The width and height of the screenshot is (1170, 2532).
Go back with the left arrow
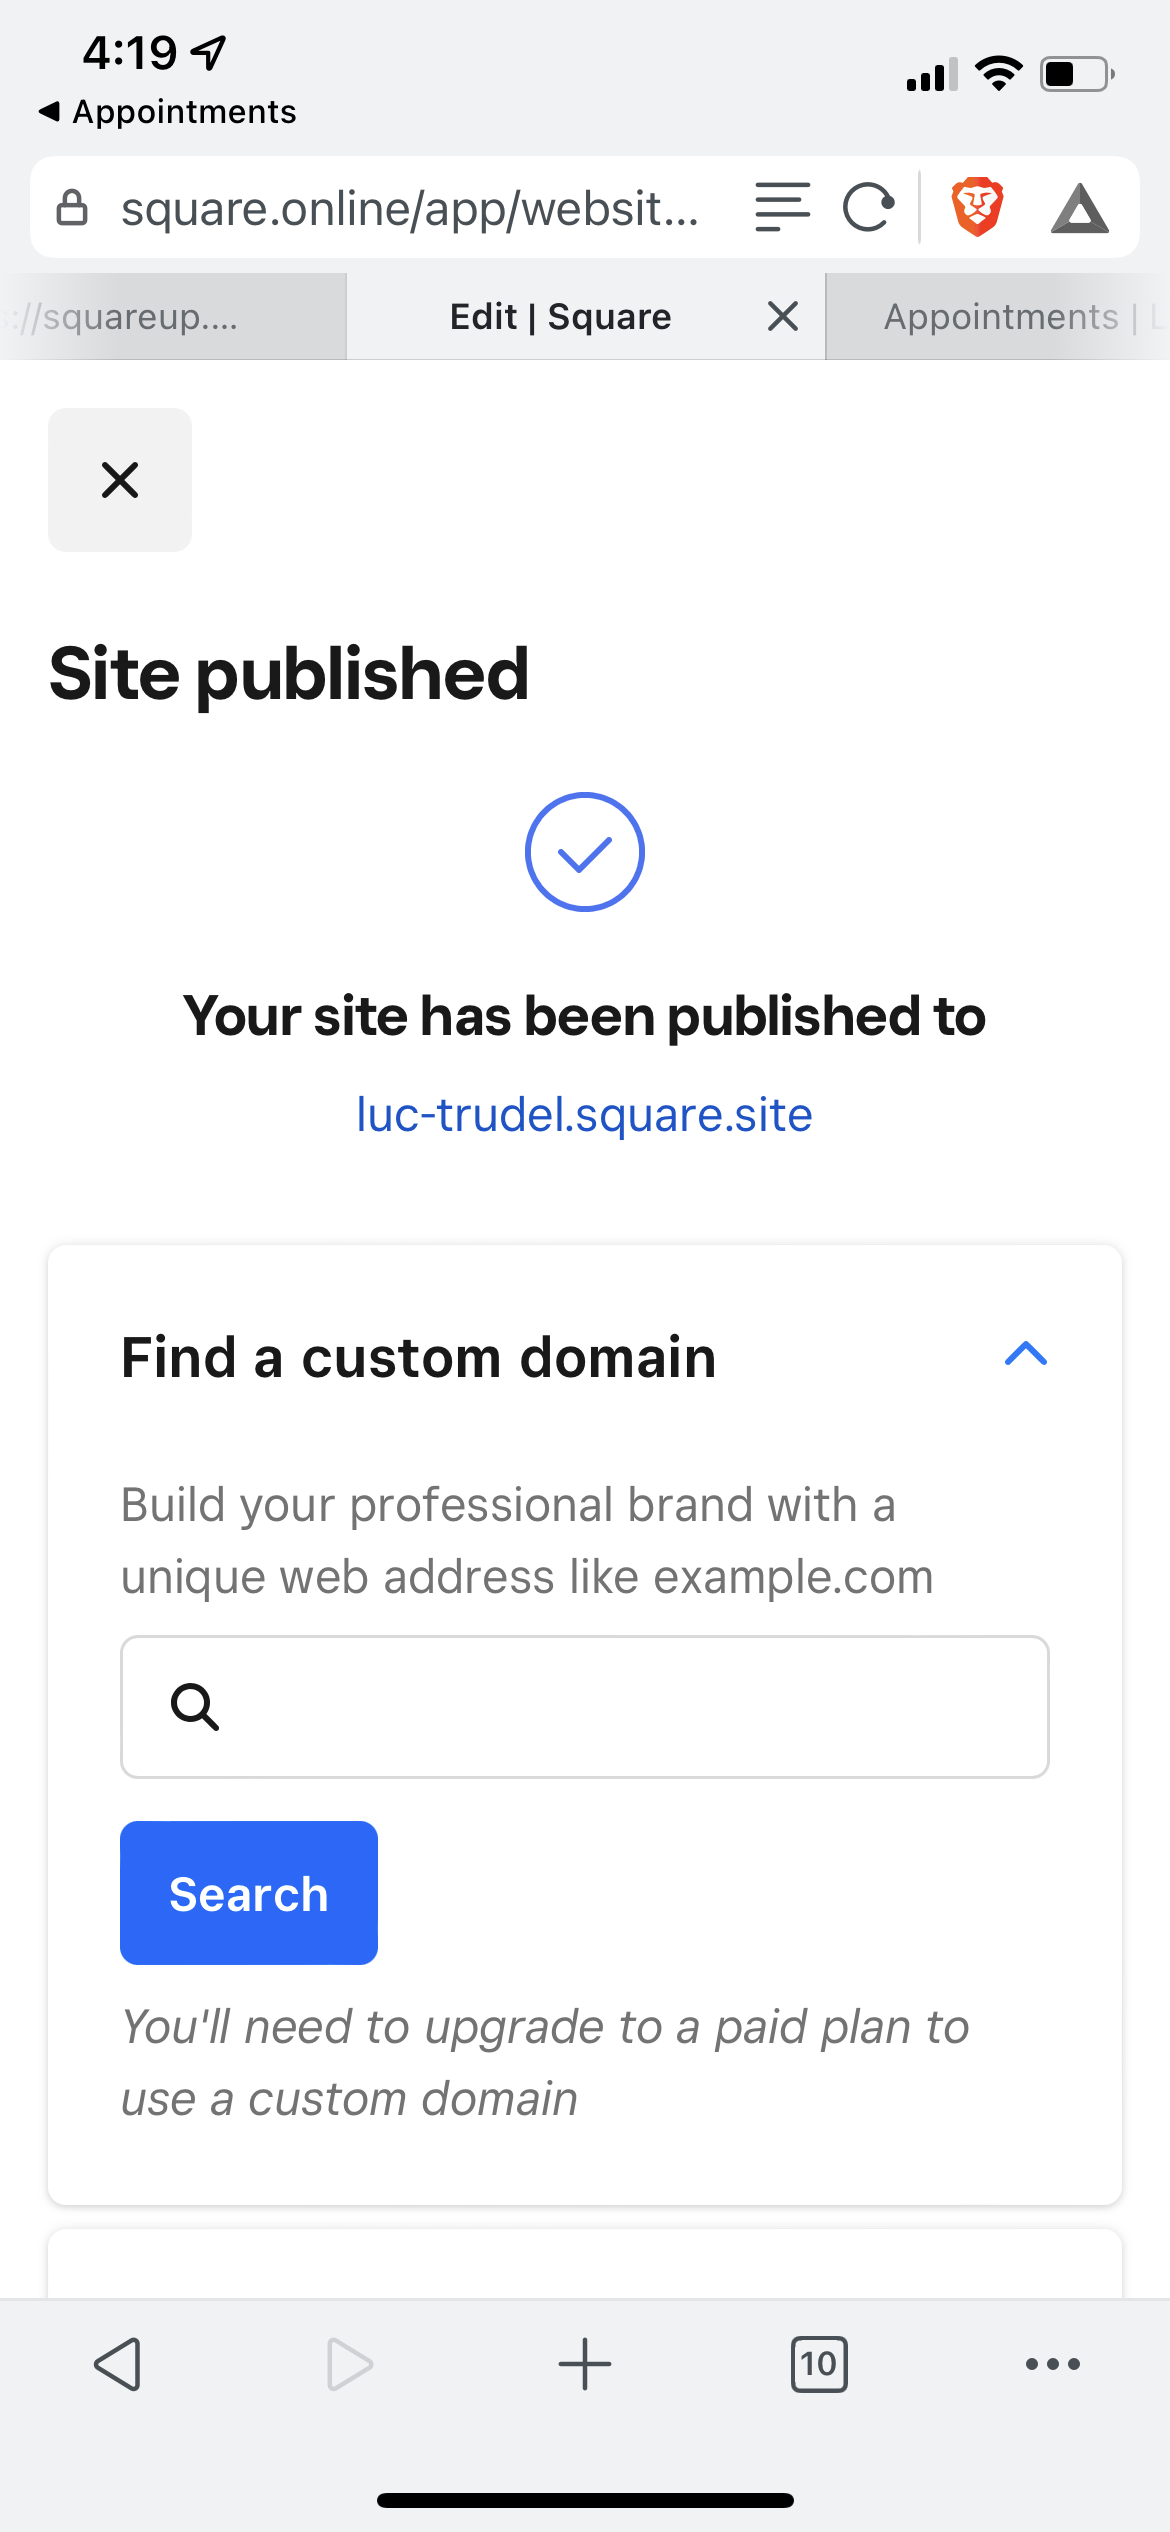[x=117, y=2364]
